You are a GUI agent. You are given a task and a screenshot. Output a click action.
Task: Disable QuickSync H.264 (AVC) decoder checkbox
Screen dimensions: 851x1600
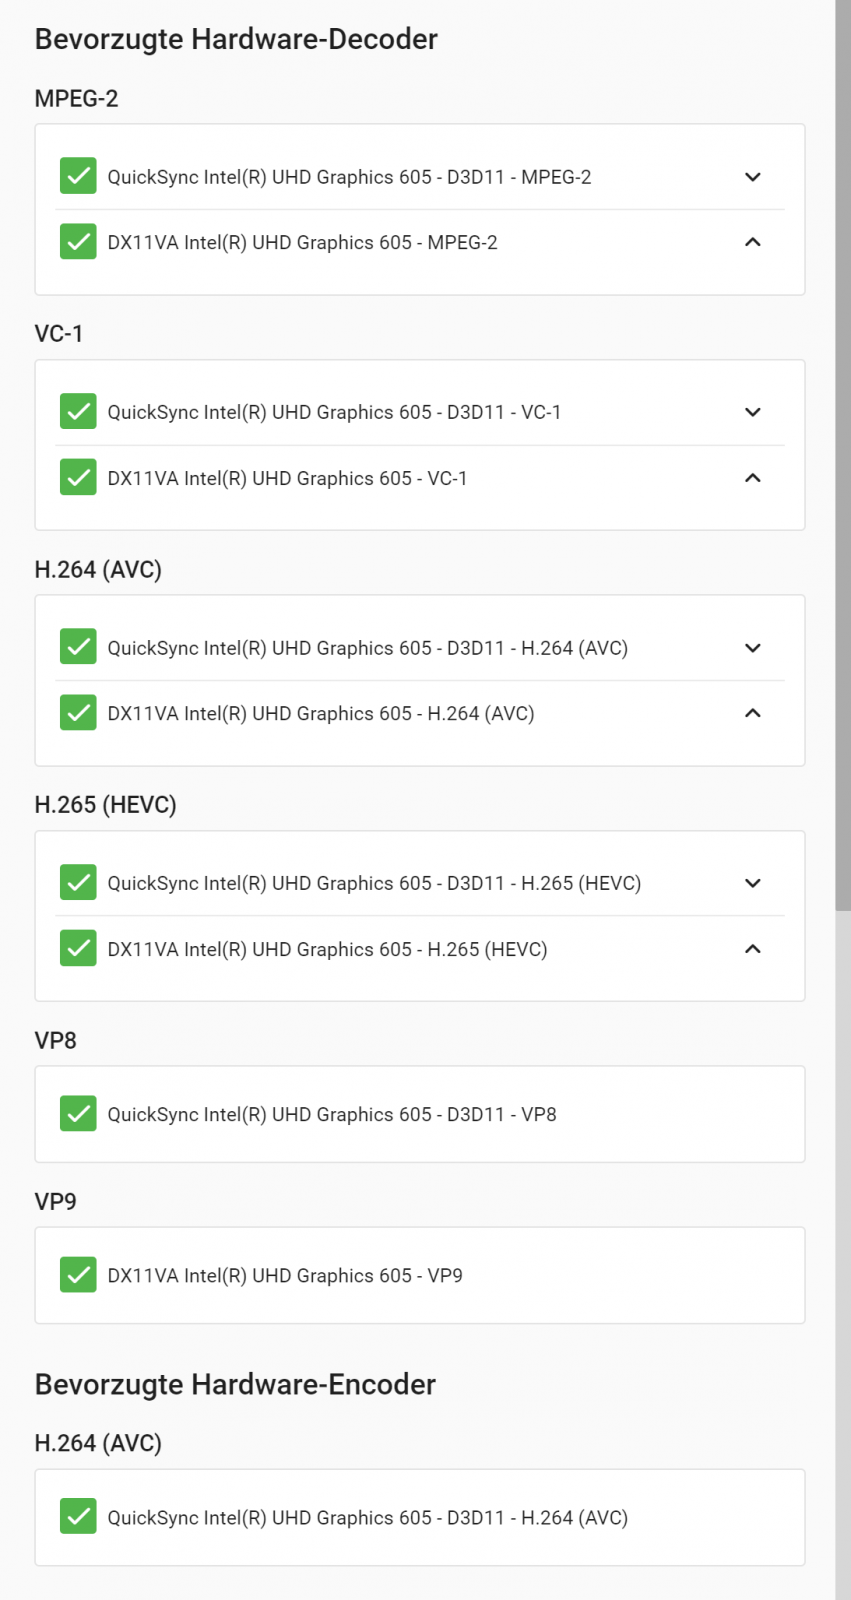tap(78, 647)
